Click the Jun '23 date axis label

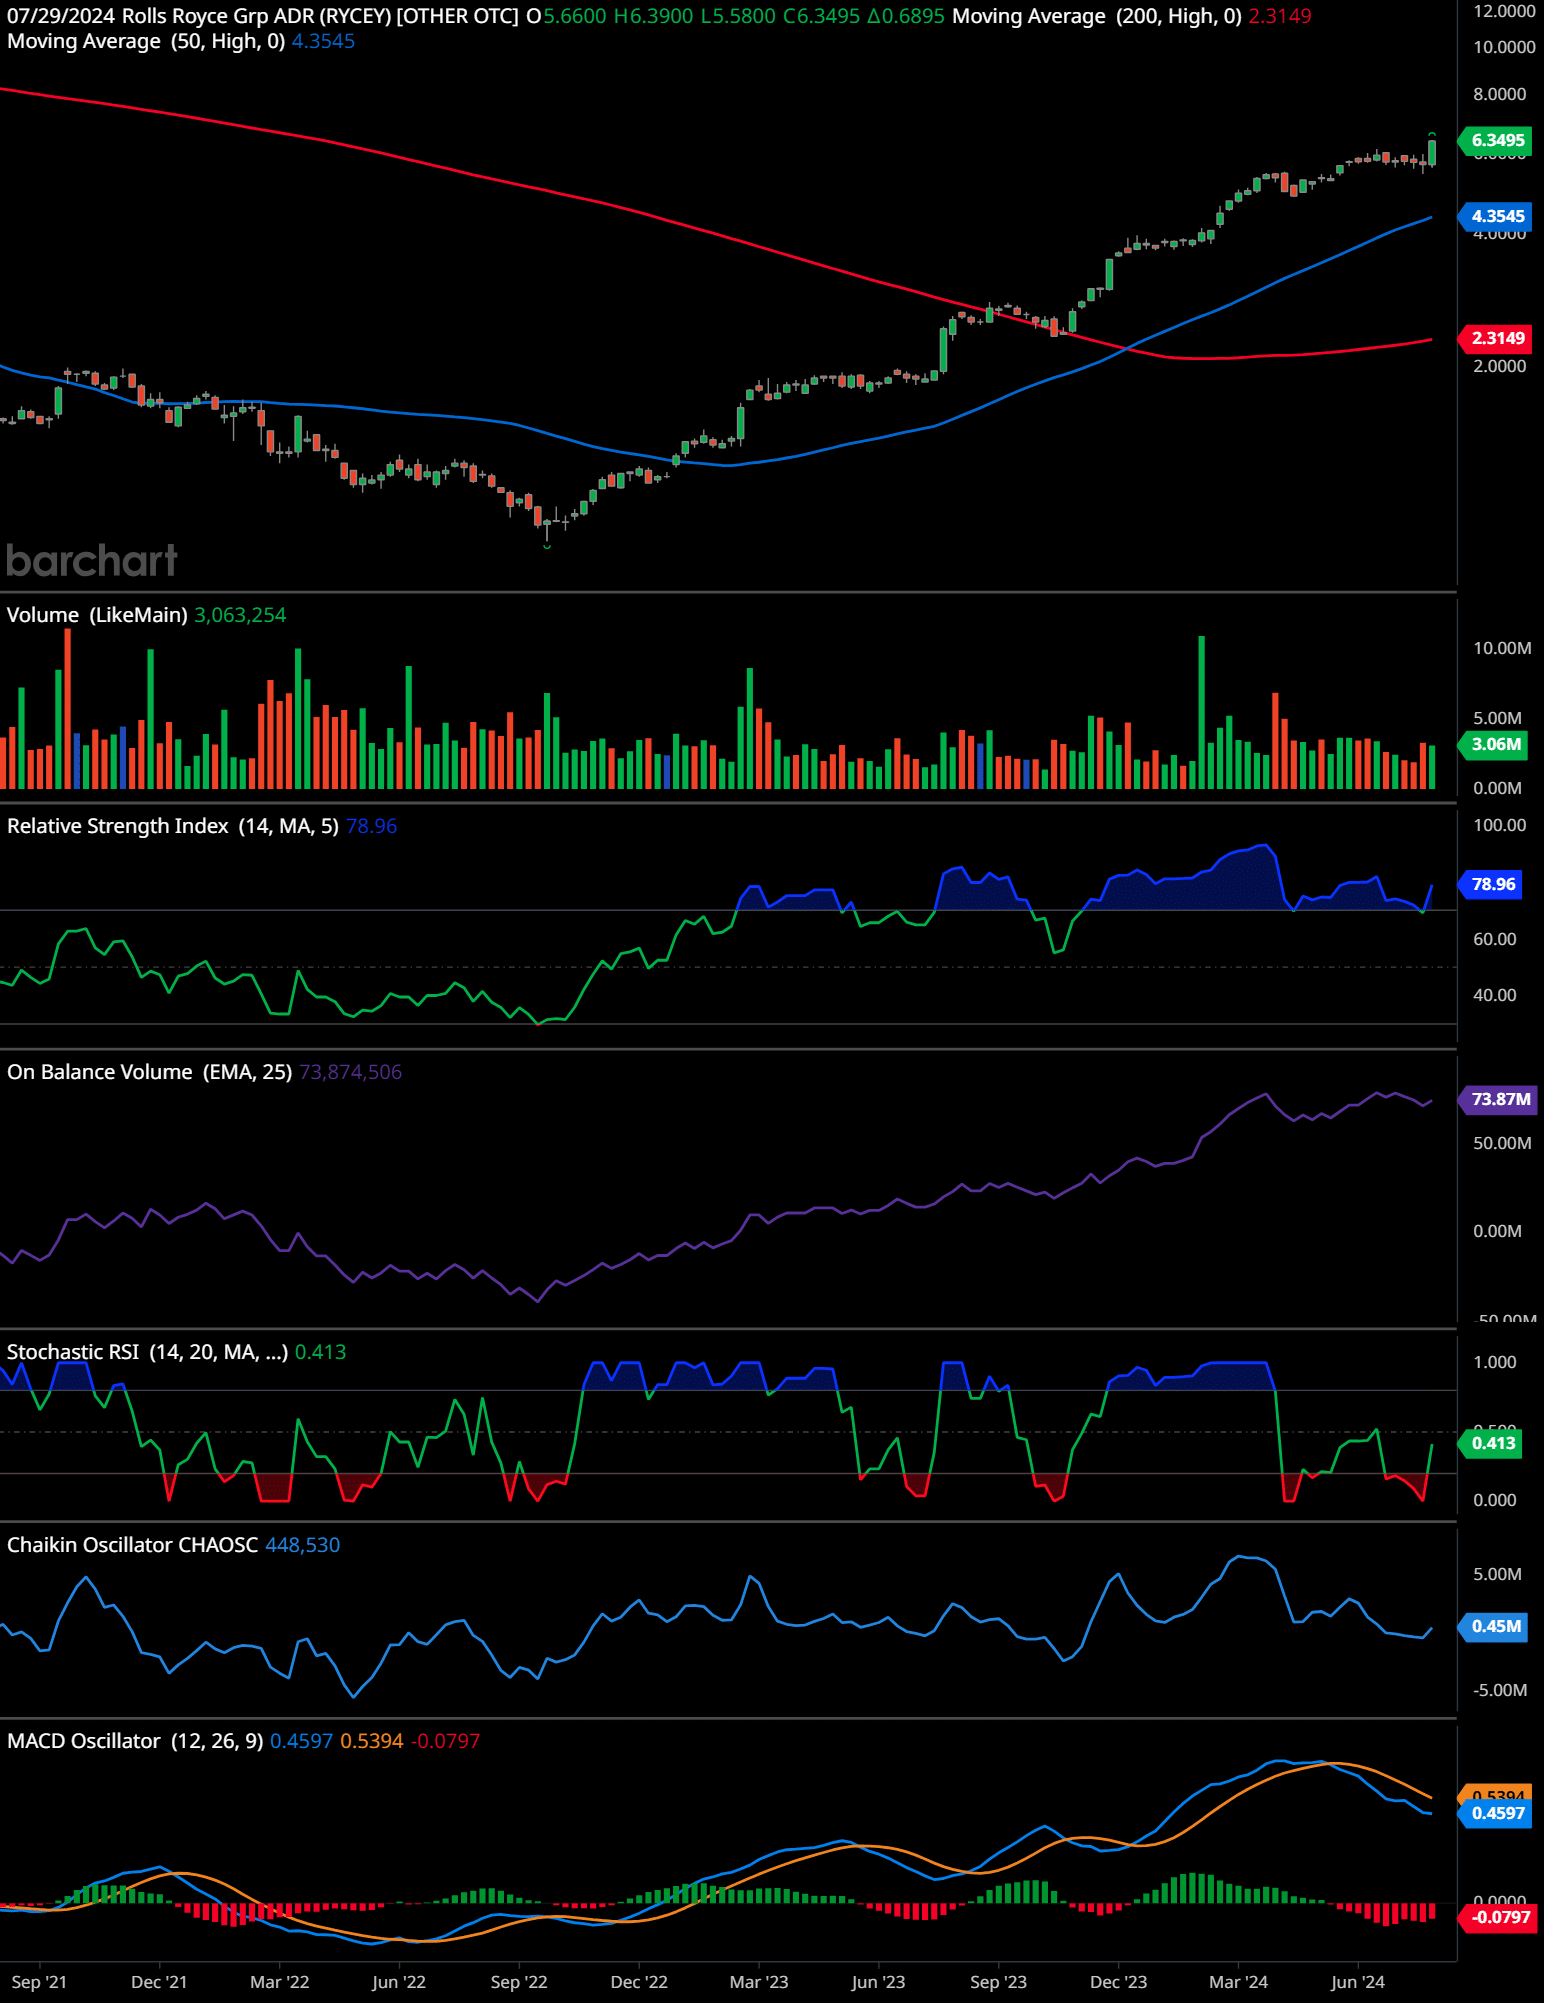878,1982
